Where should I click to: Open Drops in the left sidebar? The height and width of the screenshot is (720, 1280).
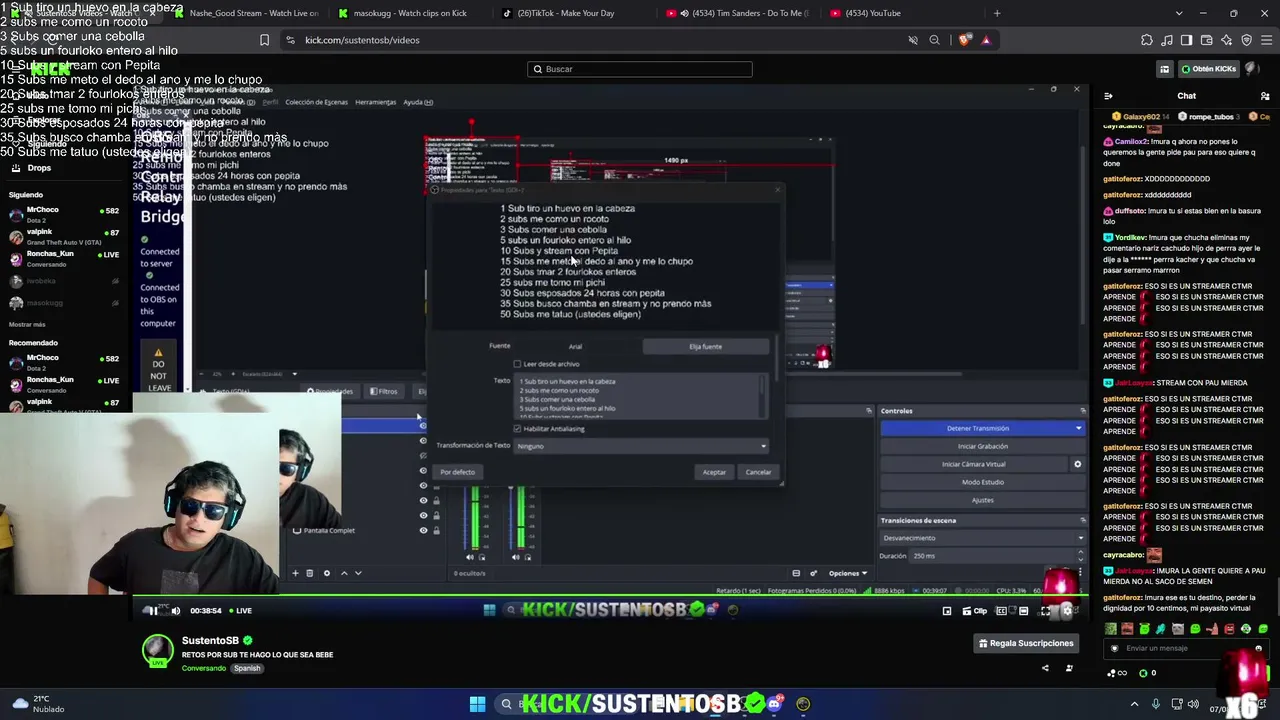(38, 168)
